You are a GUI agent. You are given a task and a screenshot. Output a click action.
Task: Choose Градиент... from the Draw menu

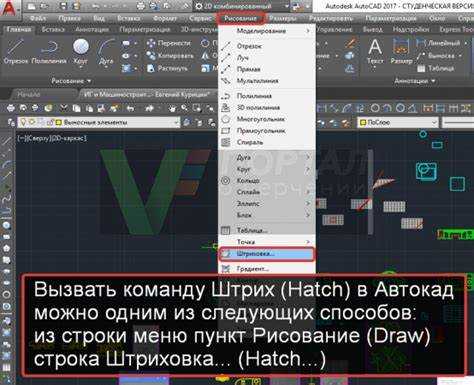267,268
